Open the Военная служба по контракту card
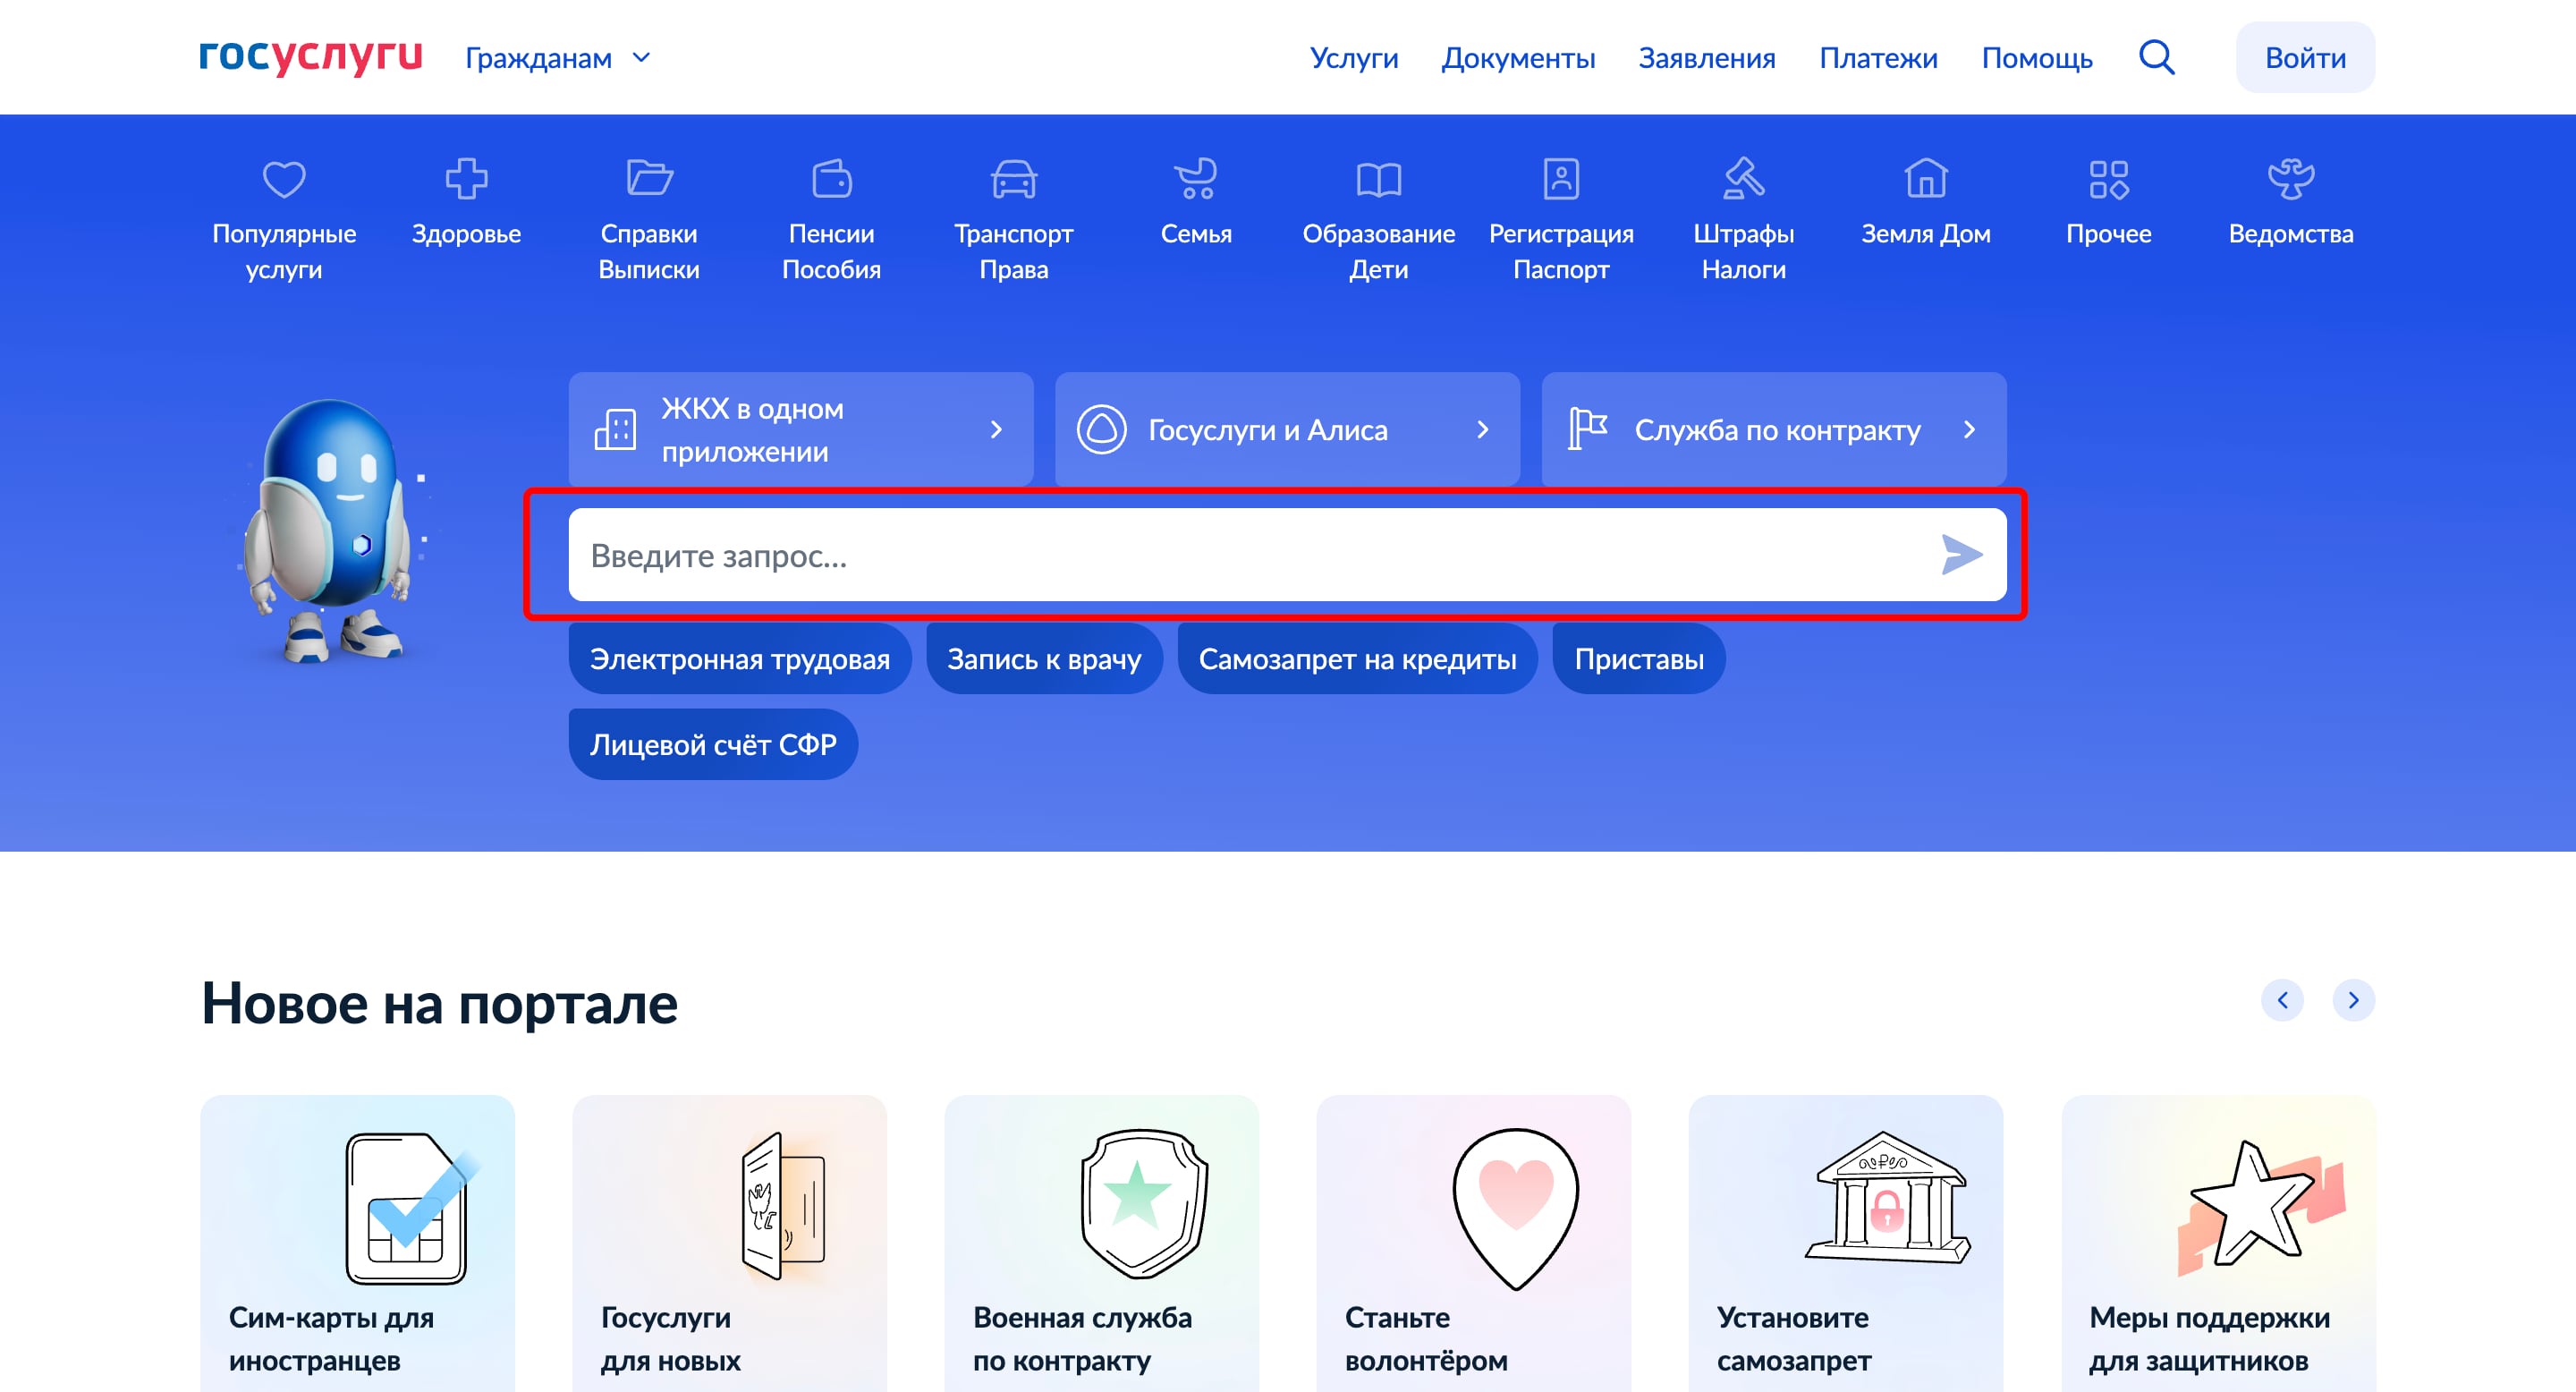2576x1392 pixels. point(1102,1243)
